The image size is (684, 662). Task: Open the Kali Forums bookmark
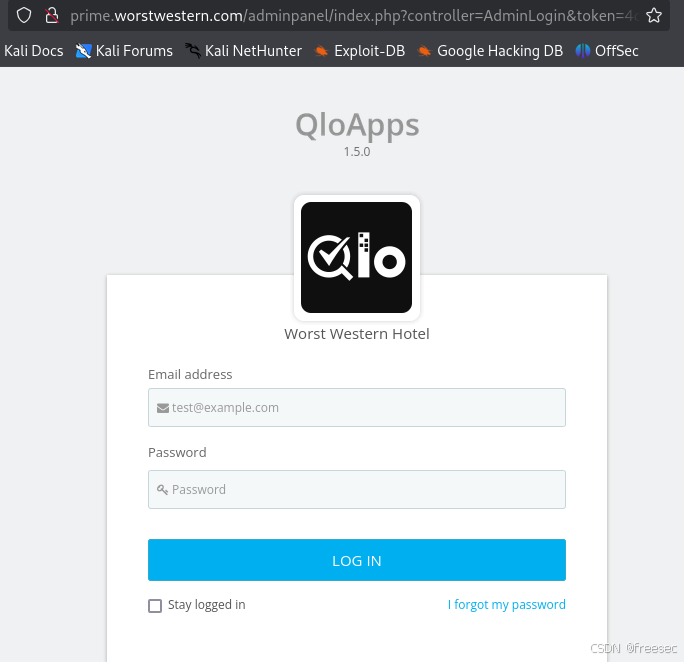[x=124, y=51]
